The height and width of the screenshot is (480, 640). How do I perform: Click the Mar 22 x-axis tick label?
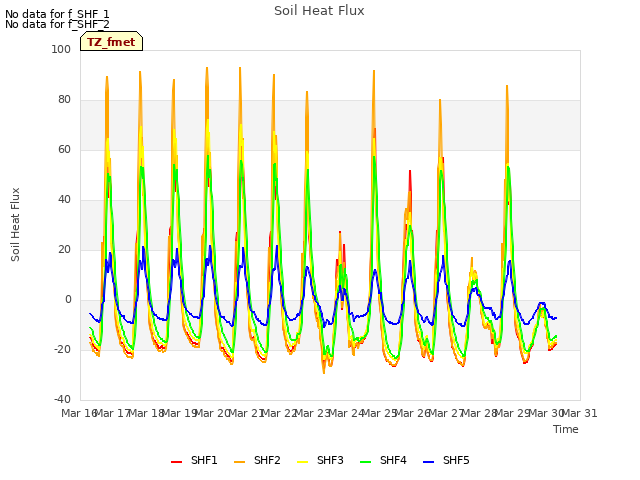point(279,413)
